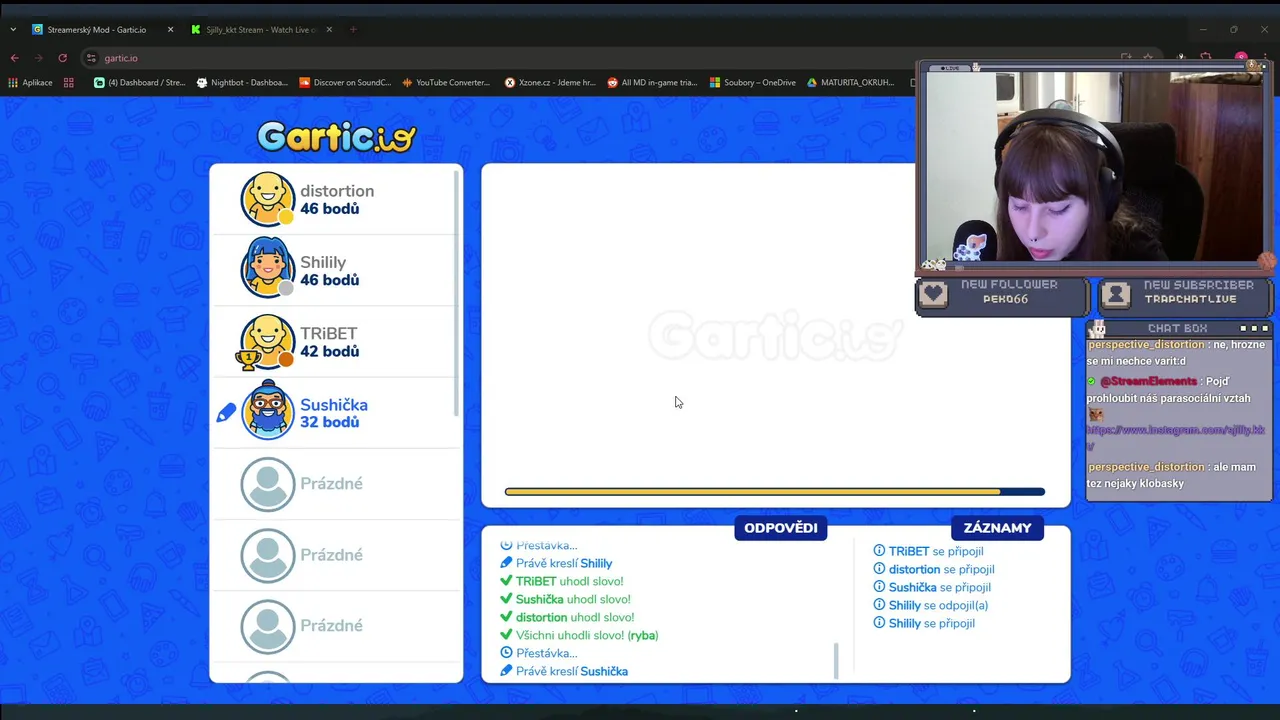1280x720 pixels.
Task: Click 'Sushička uhodl slovo!' entry
Action: (565, 599)
